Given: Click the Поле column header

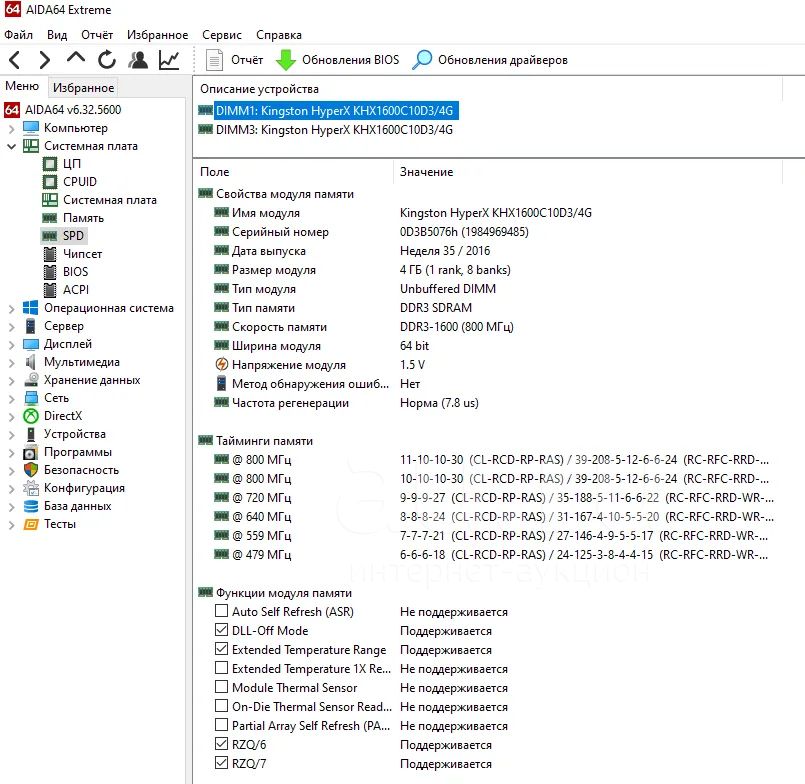Looking at the screenshot, I should (x=293, y=172).
